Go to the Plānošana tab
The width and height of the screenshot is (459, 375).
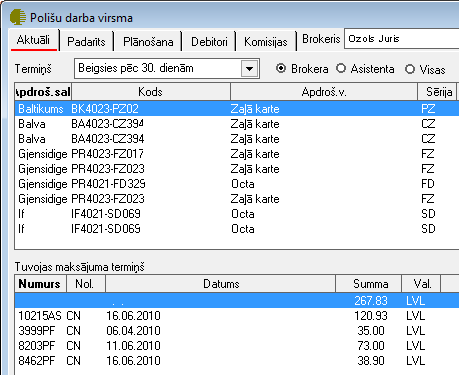(x=148, y=42)
